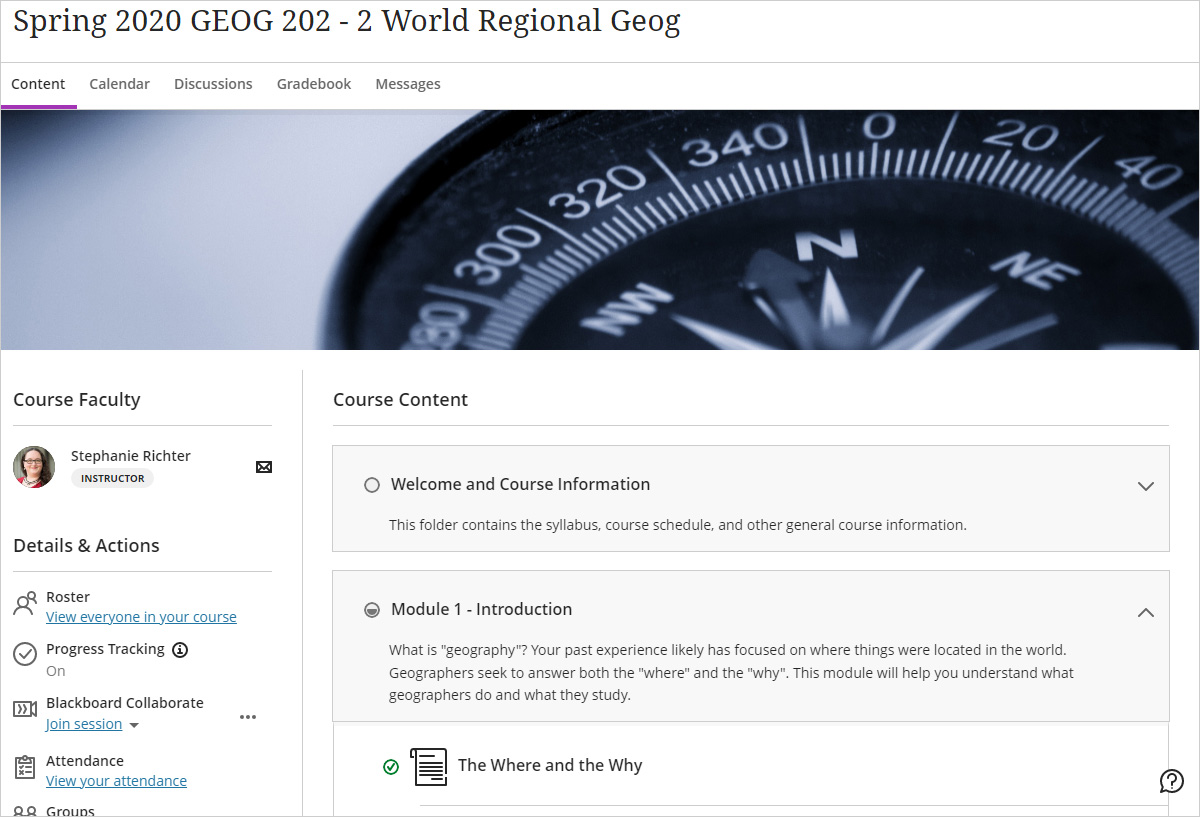Open the help question mark icon
The height and width of the screenshot is (817, 1200).
click(x=1171, y=781)
